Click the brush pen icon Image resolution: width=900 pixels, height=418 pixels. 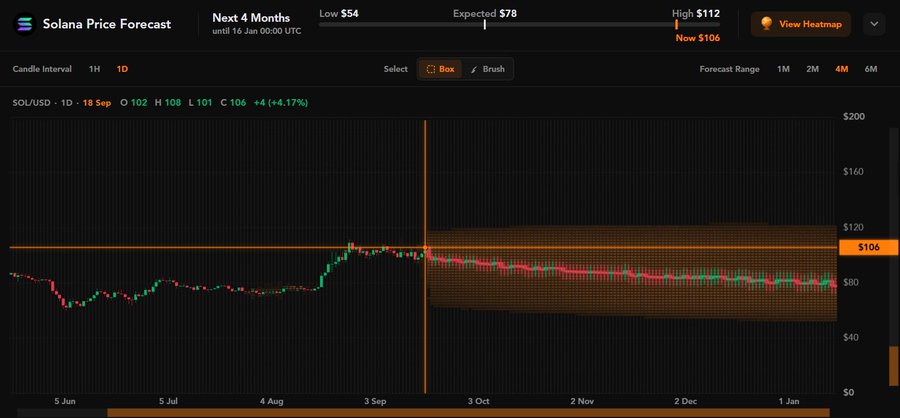click(x=474, y=69)
